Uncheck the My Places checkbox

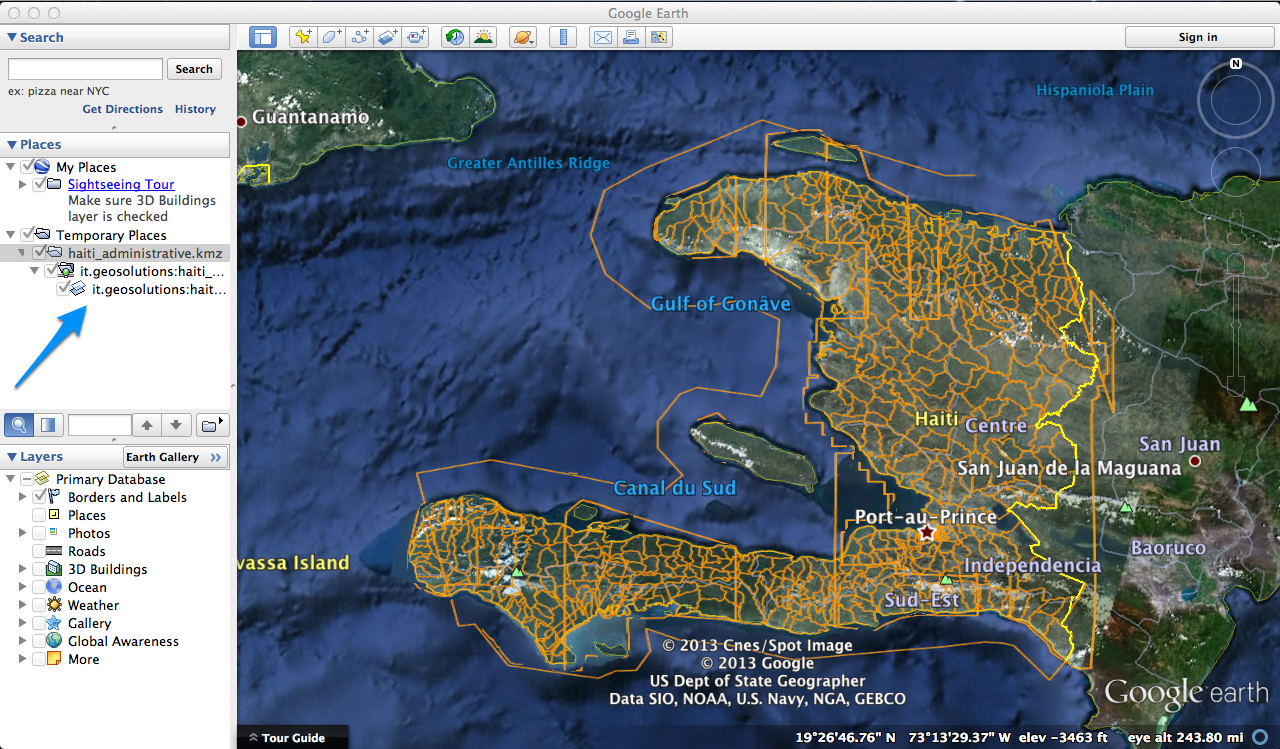(27, 167)
